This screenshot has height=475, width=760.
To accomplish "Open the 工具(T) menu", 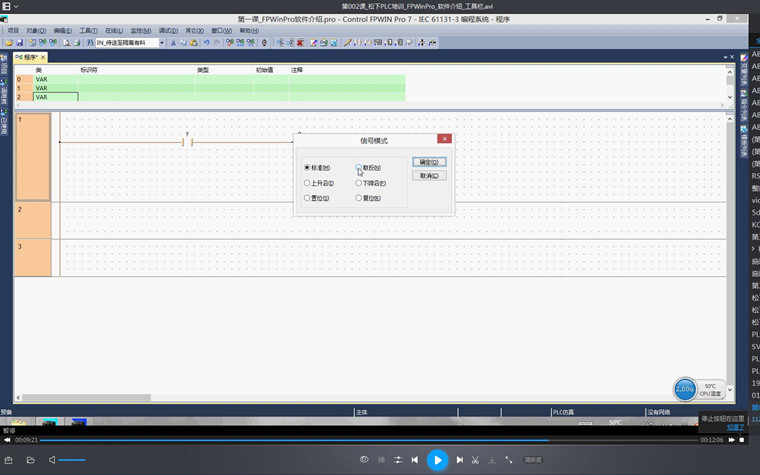I will [x=88, y=31].
